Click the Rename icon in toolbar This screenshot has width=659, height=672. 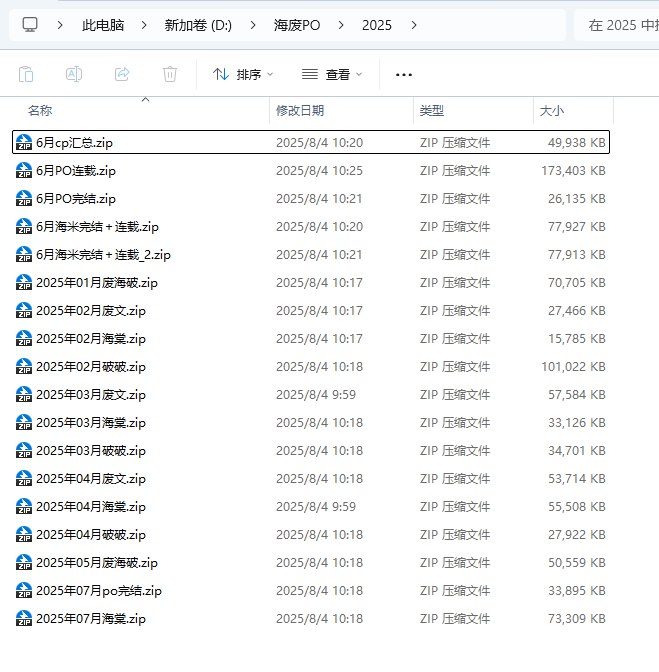74,74
